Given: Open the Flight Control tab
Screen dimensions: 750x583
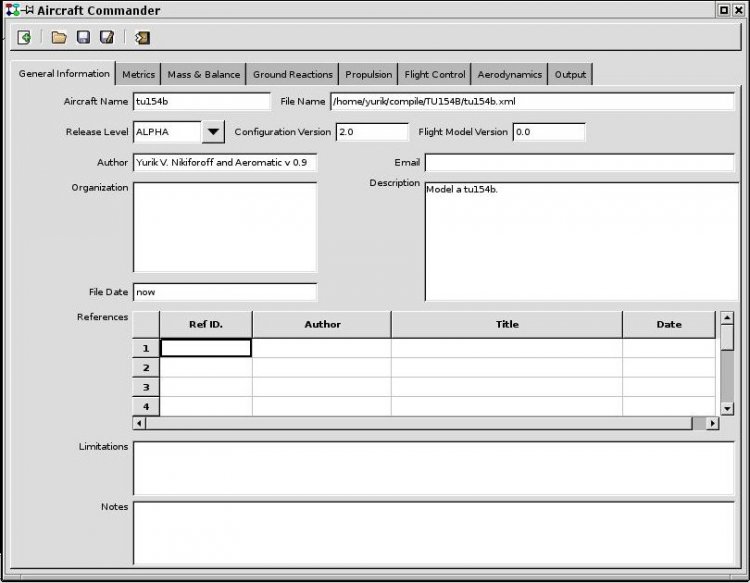Looking at the screenshot, I should click(435, 75).
